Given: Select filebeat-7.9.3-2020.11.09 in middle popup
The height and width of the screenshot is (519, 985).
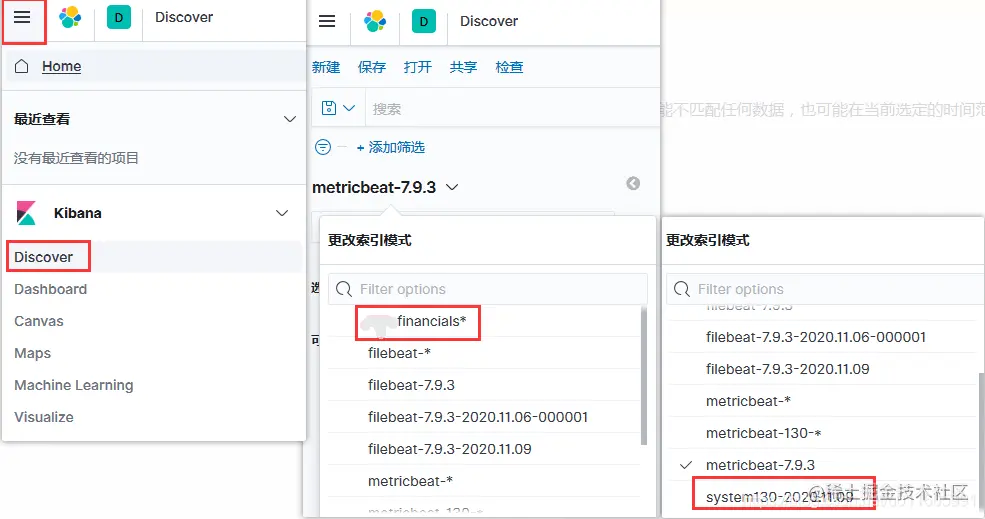Looking at the screenshot, I should pyautogui.click(x=450, y=449).
